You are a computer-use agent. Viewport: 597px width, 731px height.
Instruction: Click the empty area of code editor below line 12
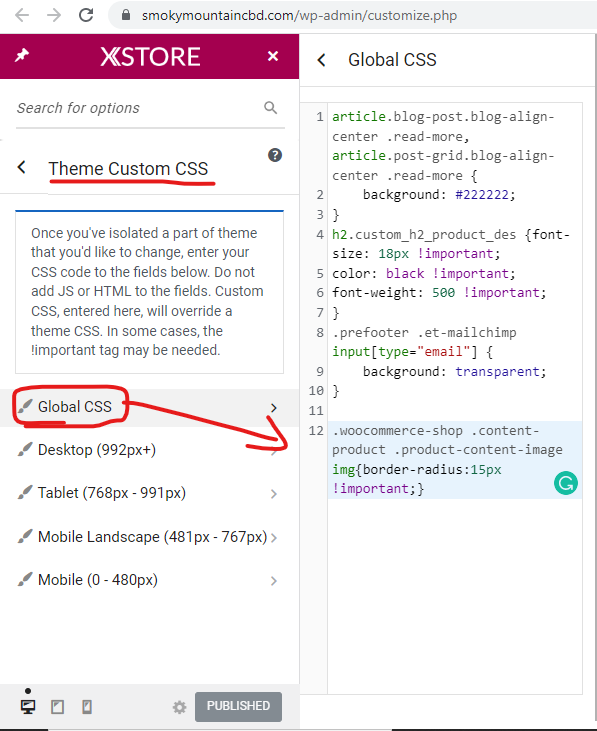point(454,597)
